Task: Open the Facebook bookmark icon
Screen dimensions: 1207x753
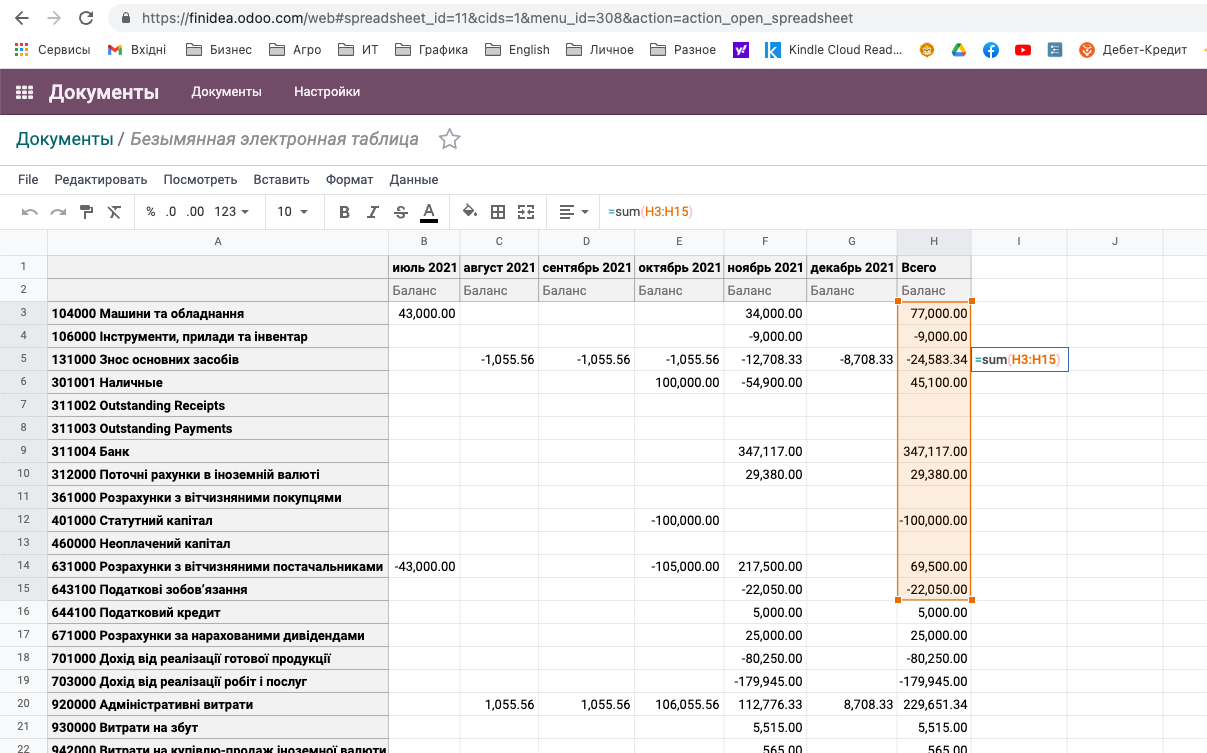Action: coord(991,49)
